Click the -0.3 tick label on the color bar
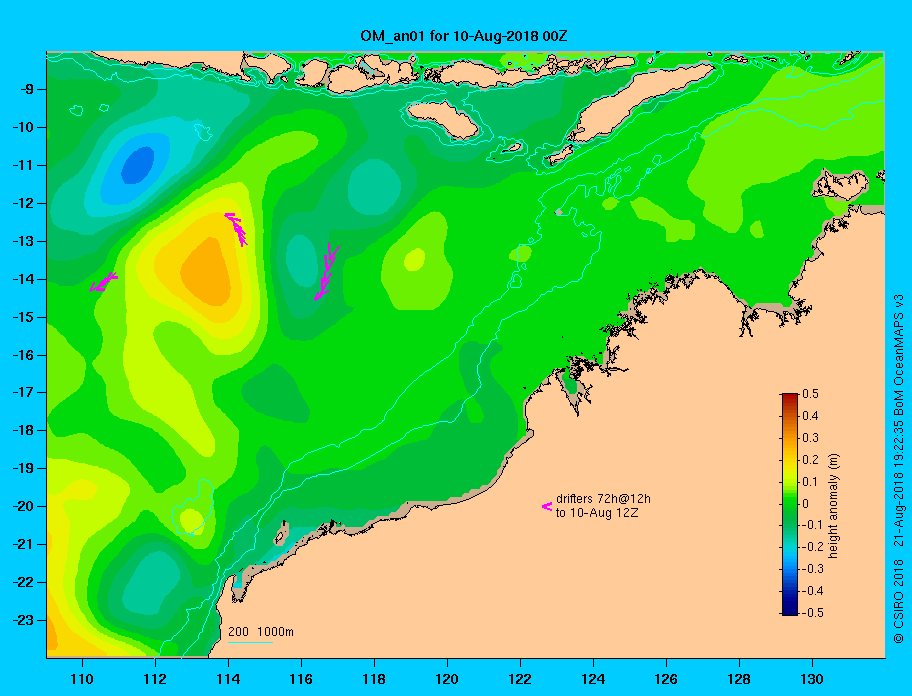The width and height of the screenshot is (912, 696). click(x=813, y=569)
